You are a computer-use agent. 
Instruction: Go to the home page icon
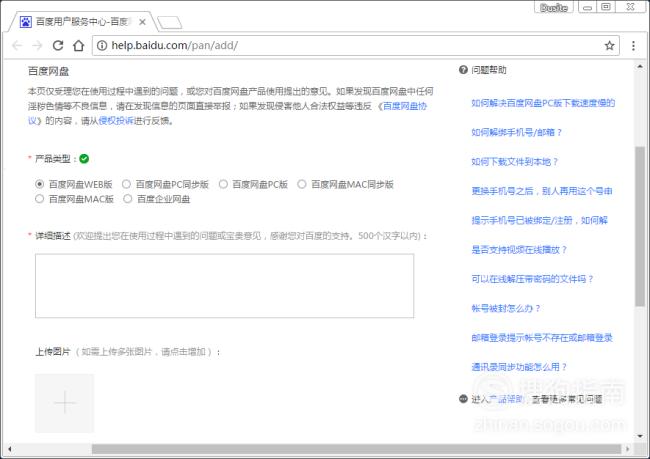click(78, 46)
